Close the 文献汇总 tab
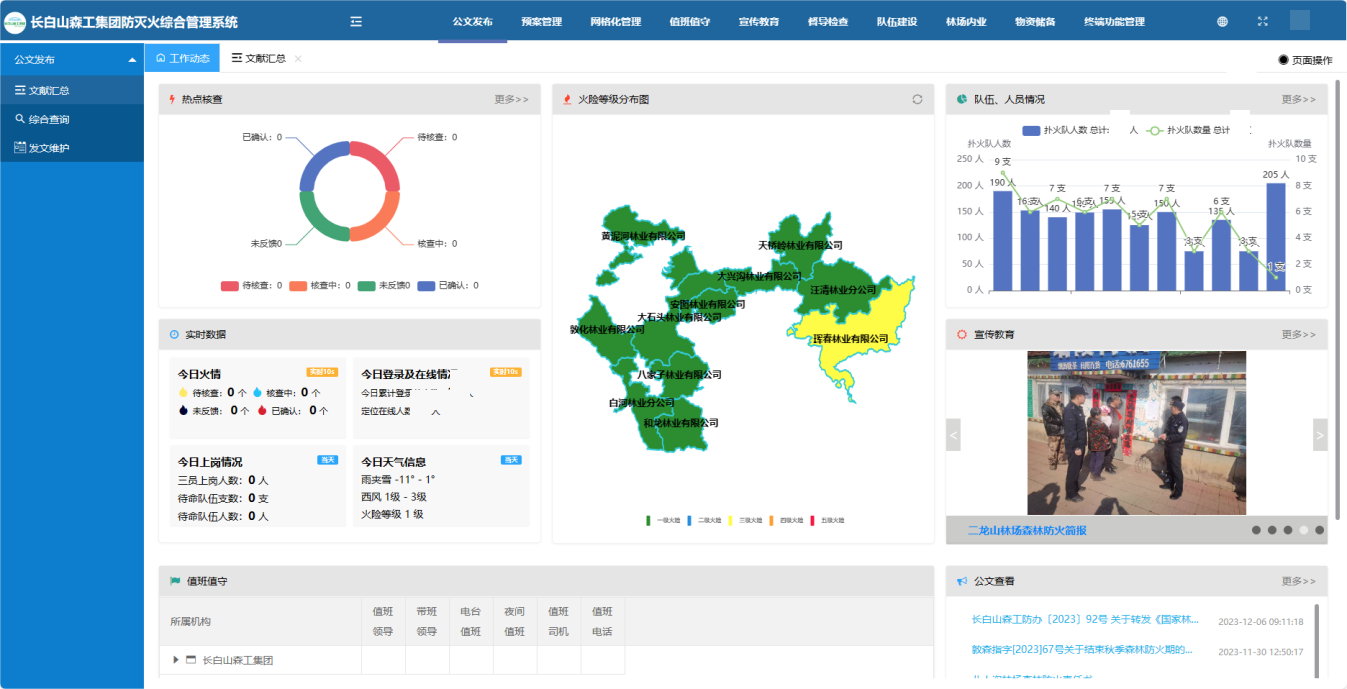1347x689 pixels. coord(298,58)
